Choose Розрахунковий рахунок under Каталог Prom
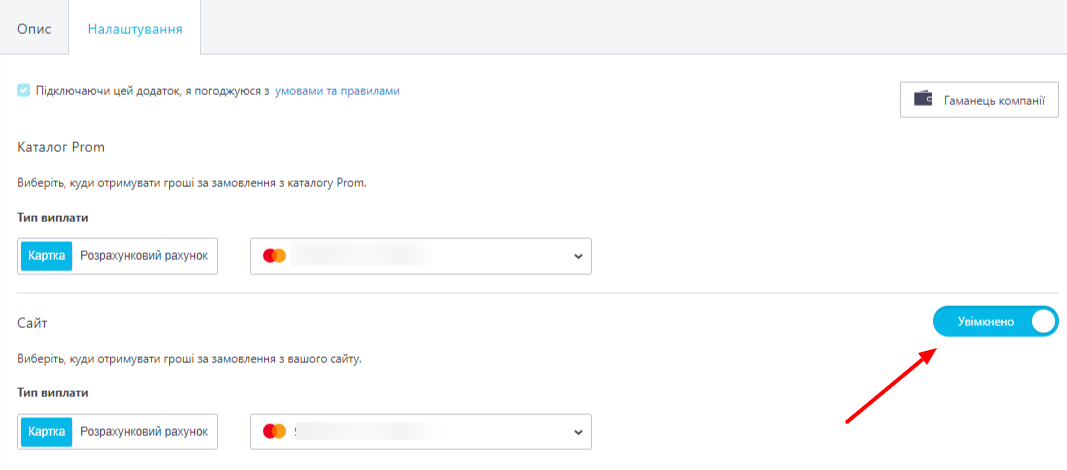Screen dimensions: 1067x470 144,256
